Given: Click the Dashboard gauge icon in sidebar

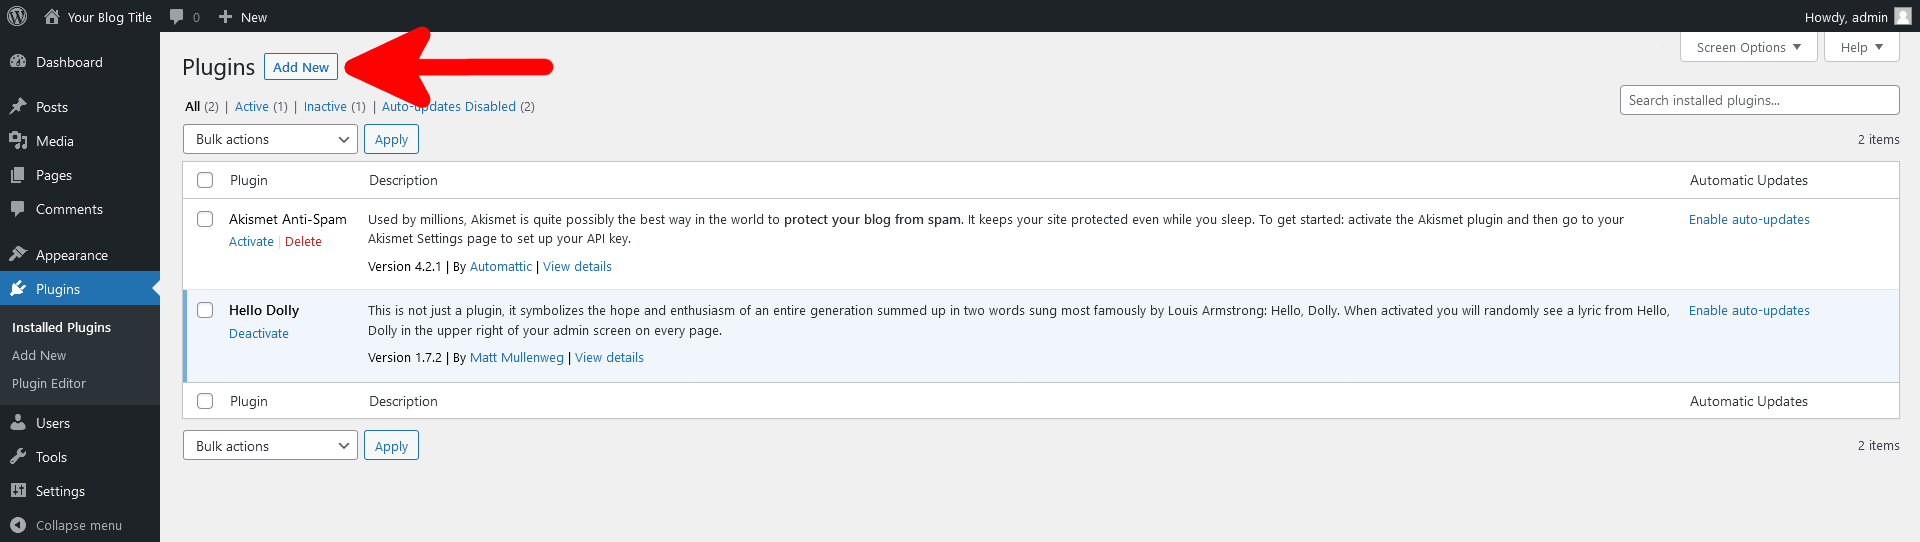Looking at the screenshot, I should (x=18, y=61).
